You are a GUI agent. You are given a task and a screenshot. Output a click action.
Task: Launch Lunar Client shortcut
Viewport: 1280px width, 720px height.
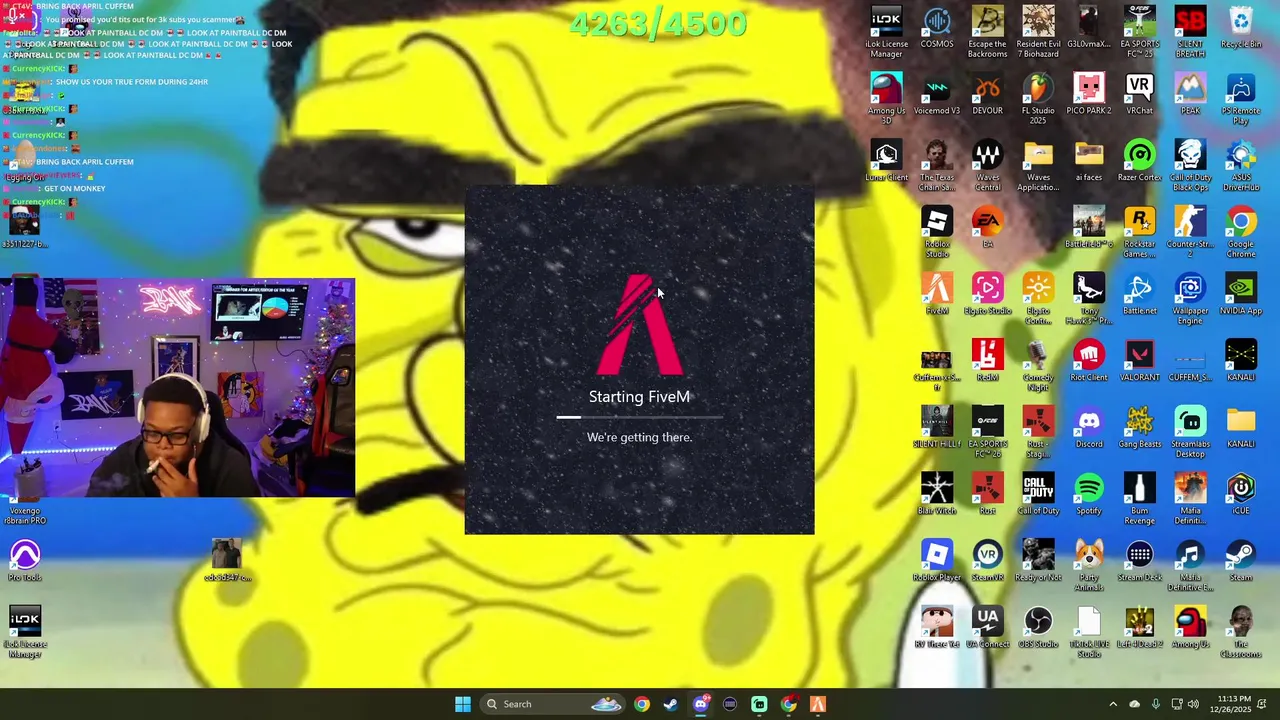coord(886,162)
